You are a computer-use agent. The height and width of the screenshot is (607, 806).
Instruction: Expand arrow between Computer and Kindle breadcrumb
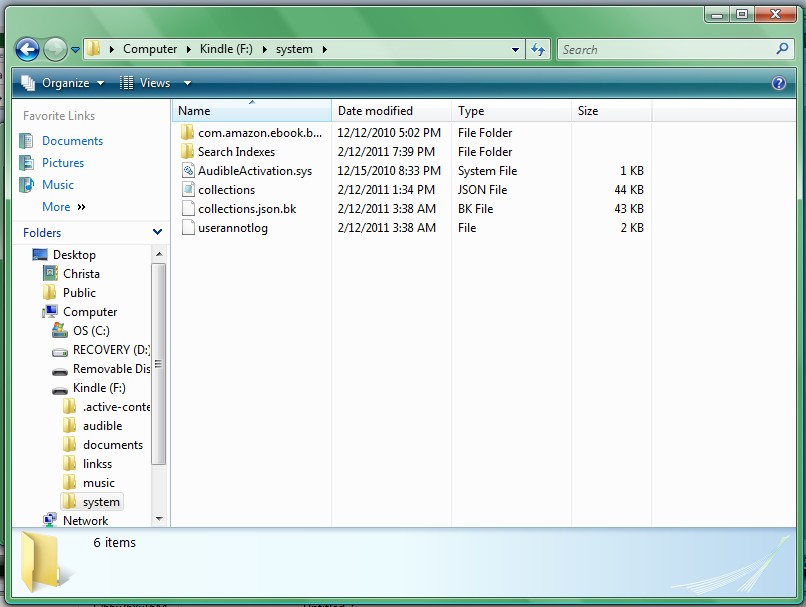click(189, 49)
